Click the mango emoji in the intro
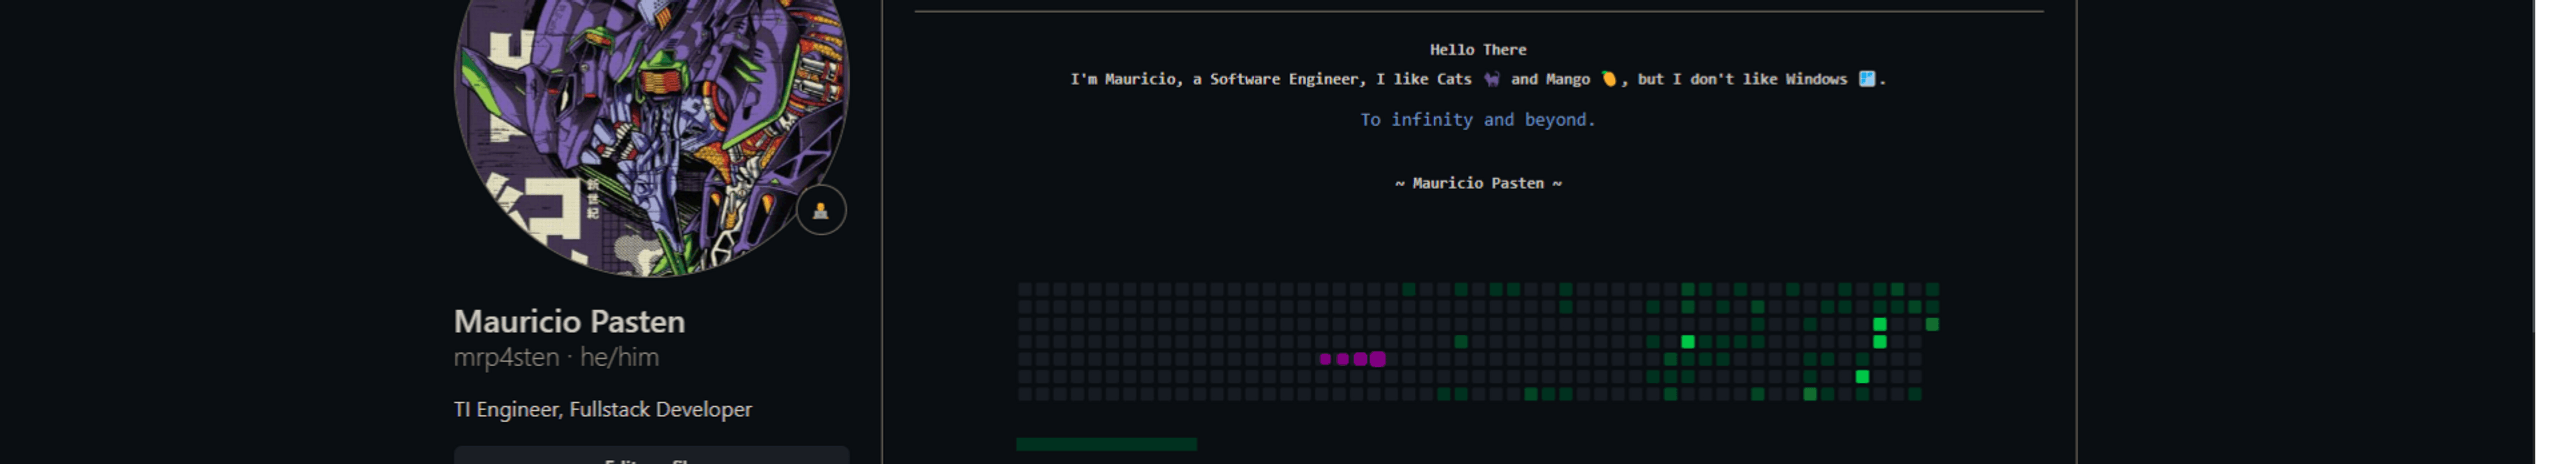The height and width of the screenshot is (464, 2560). [1608, 79]
